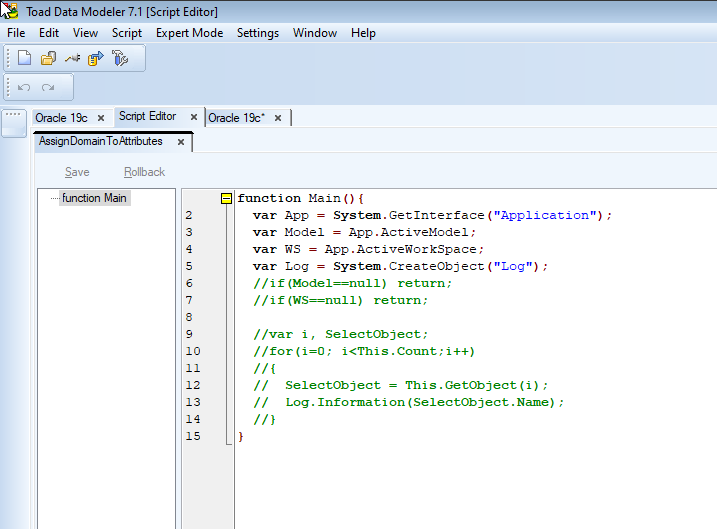The image size is (717, 529).
Task: Close the Oracle 19c* tab
Action: 278,118
